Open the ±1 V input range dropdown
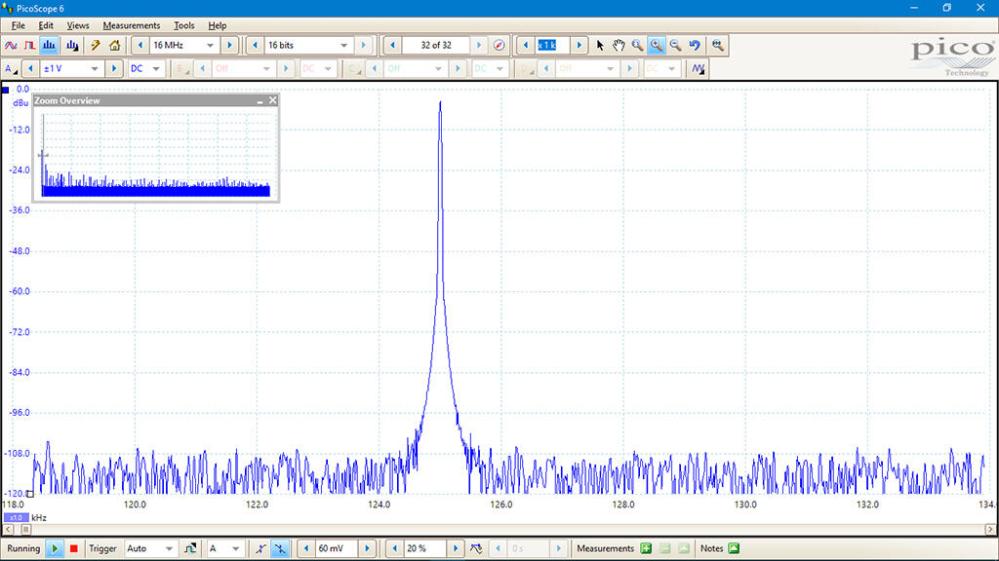Viewport: 999px width, 561px height. 95,69
